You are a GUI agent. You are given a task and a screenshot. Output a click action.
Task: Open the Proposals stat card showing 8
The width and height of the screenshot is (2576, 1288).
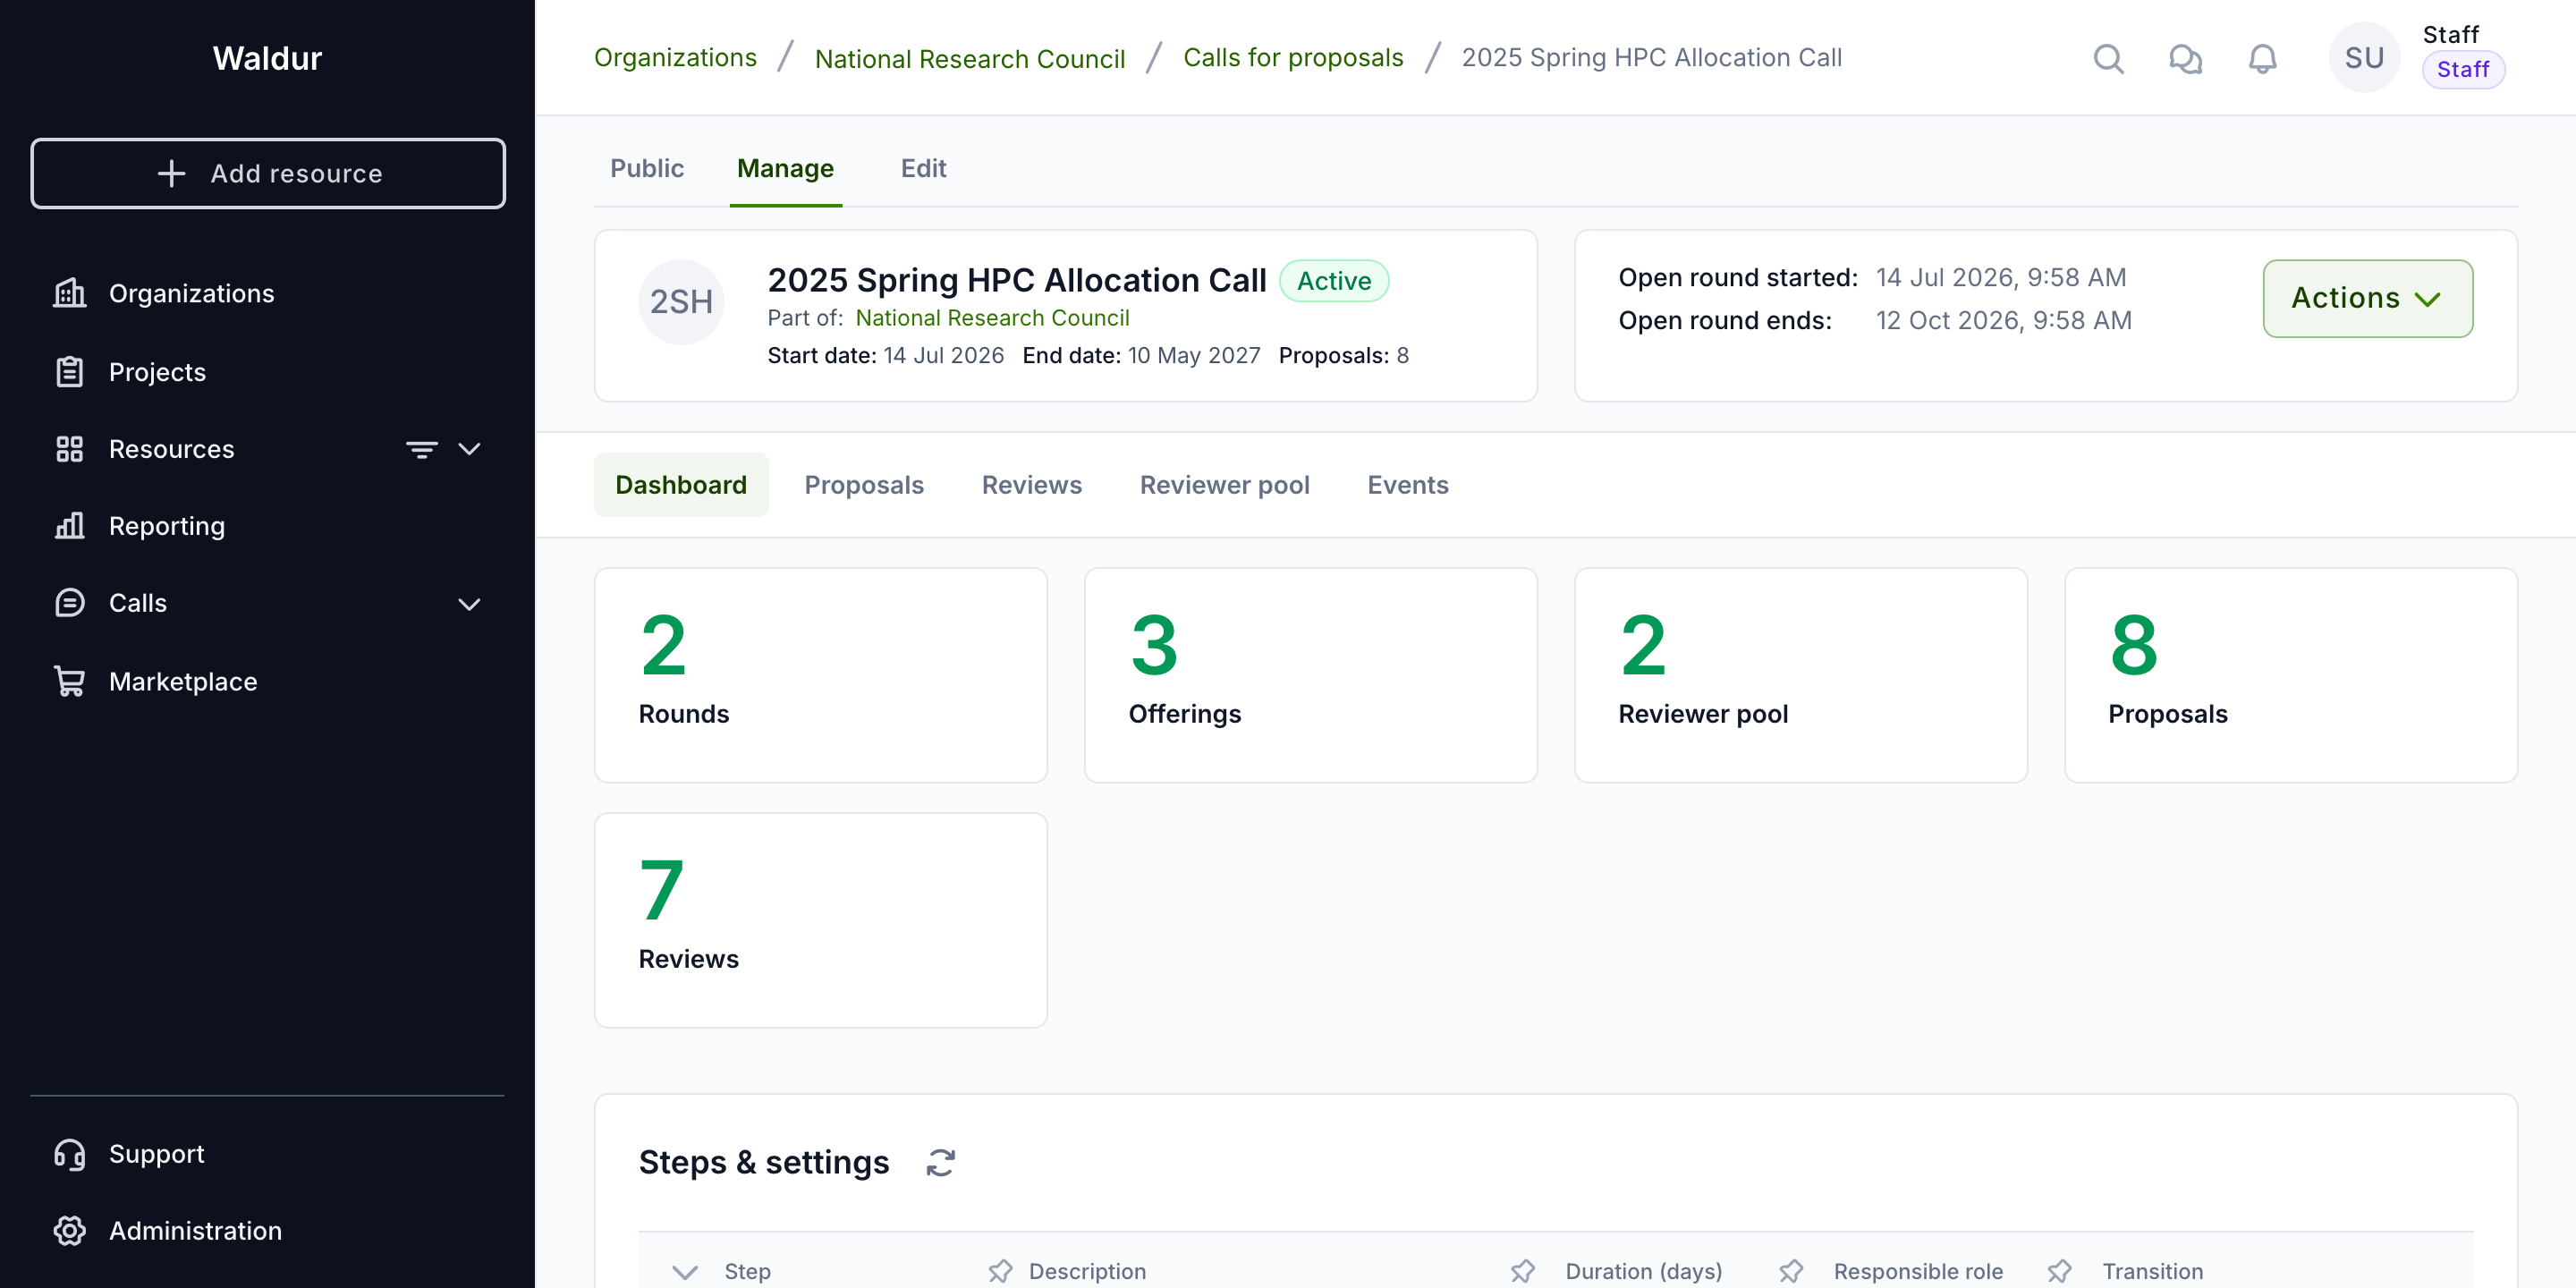(x=2290, y=675)
